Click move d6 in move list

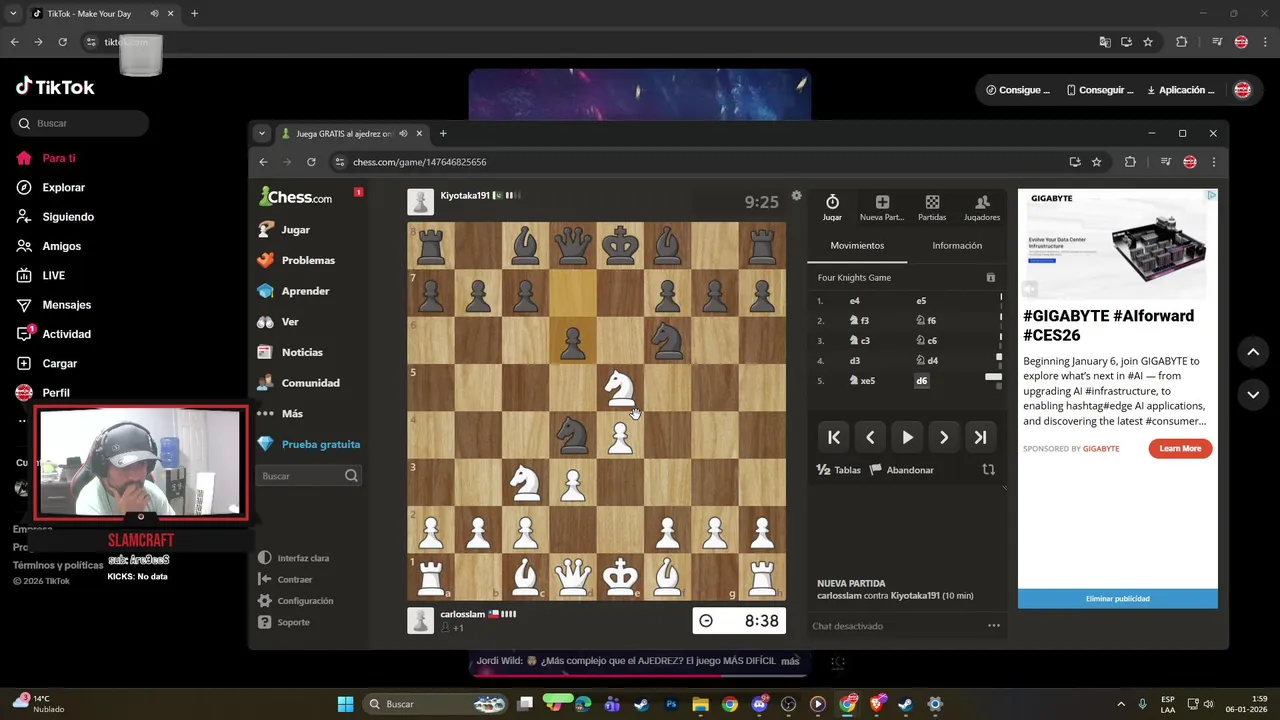pos(922,381)
